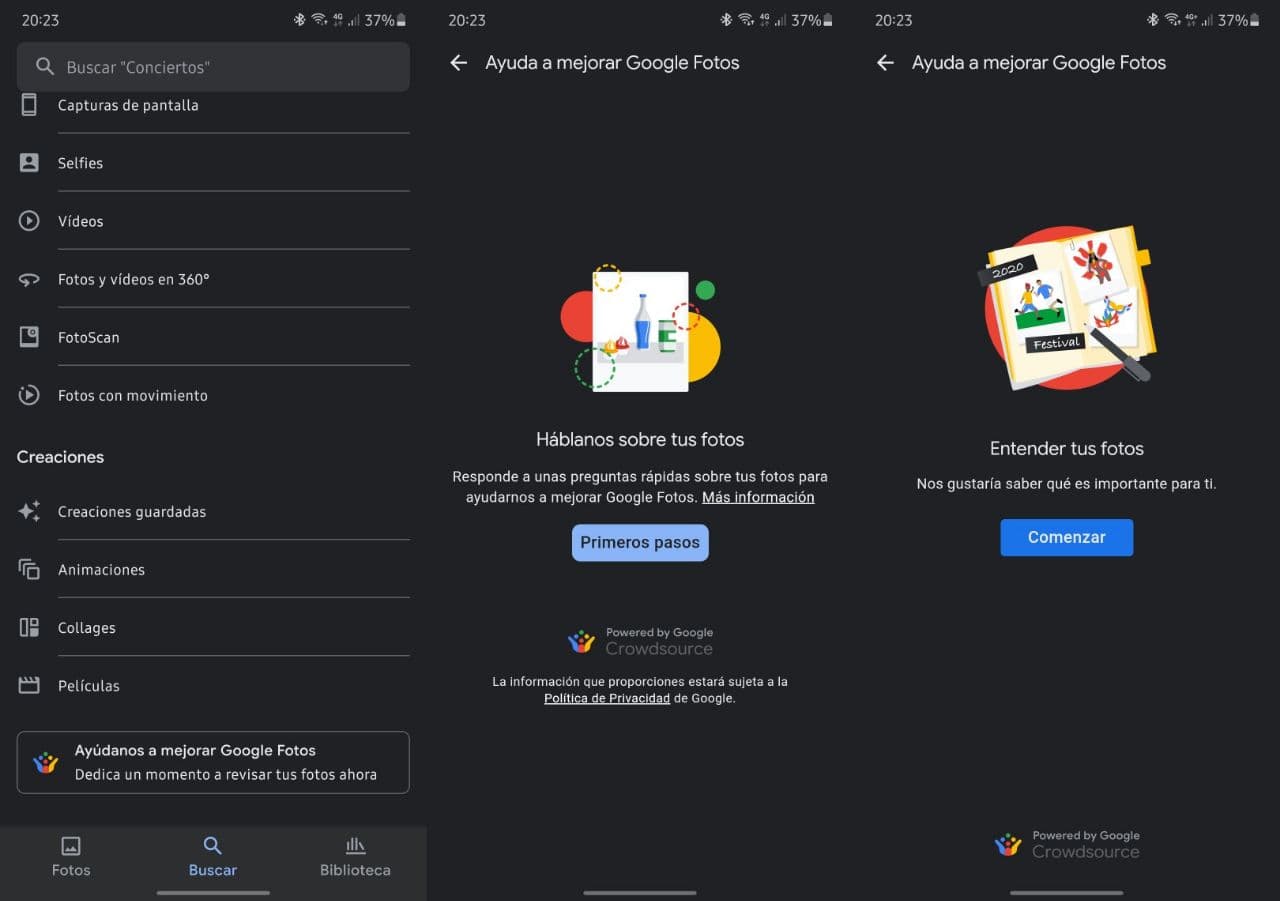Select the Fotos y vídeos en 360° icon

29,280
